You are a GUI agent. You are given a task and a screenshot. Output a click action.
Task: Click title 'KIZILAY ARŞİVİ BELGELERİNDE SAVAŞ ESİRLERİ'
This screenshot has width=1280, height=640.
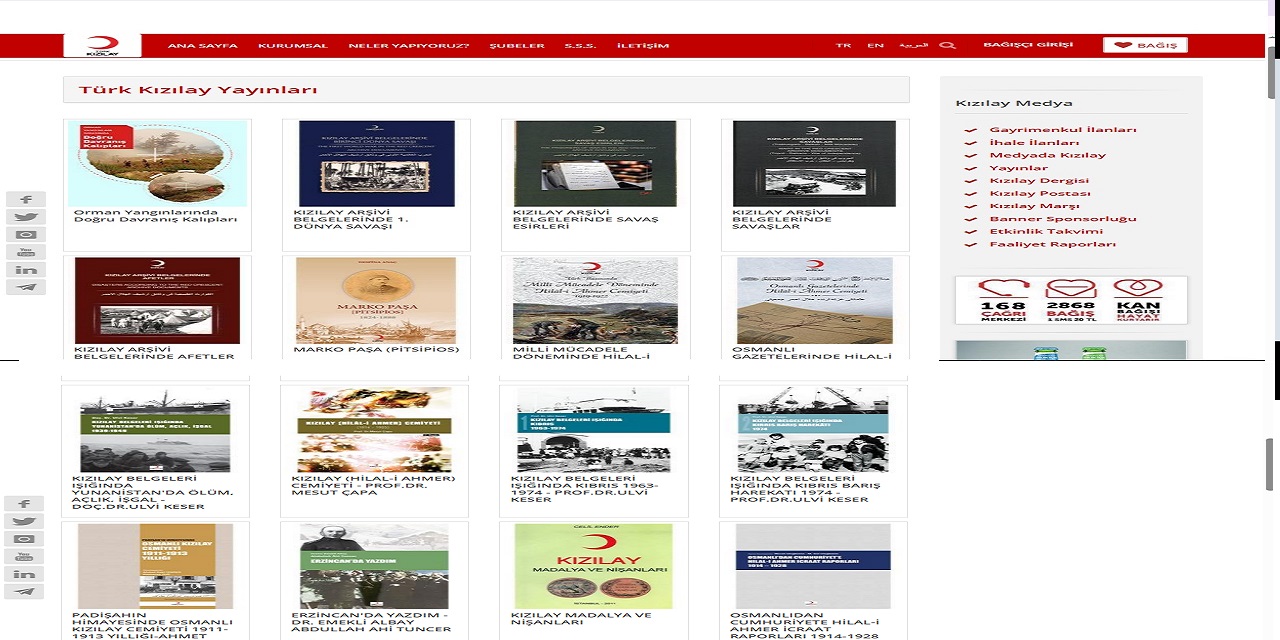(x=586, y=219)
